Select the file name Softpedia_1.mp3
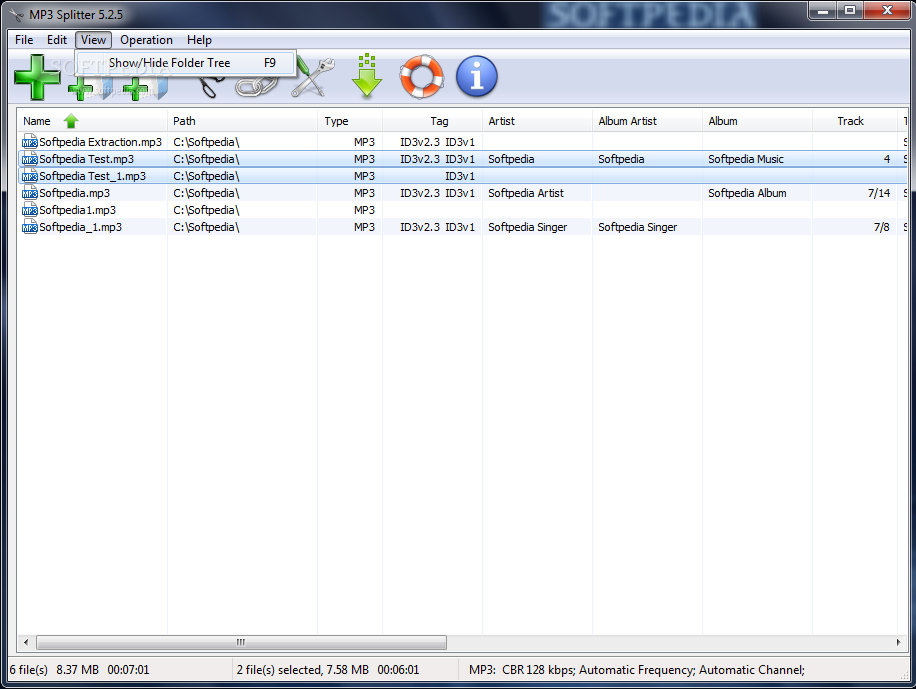The width and height of the screenshot is (916, 689). pyautogui.click(x=81, y=227)
